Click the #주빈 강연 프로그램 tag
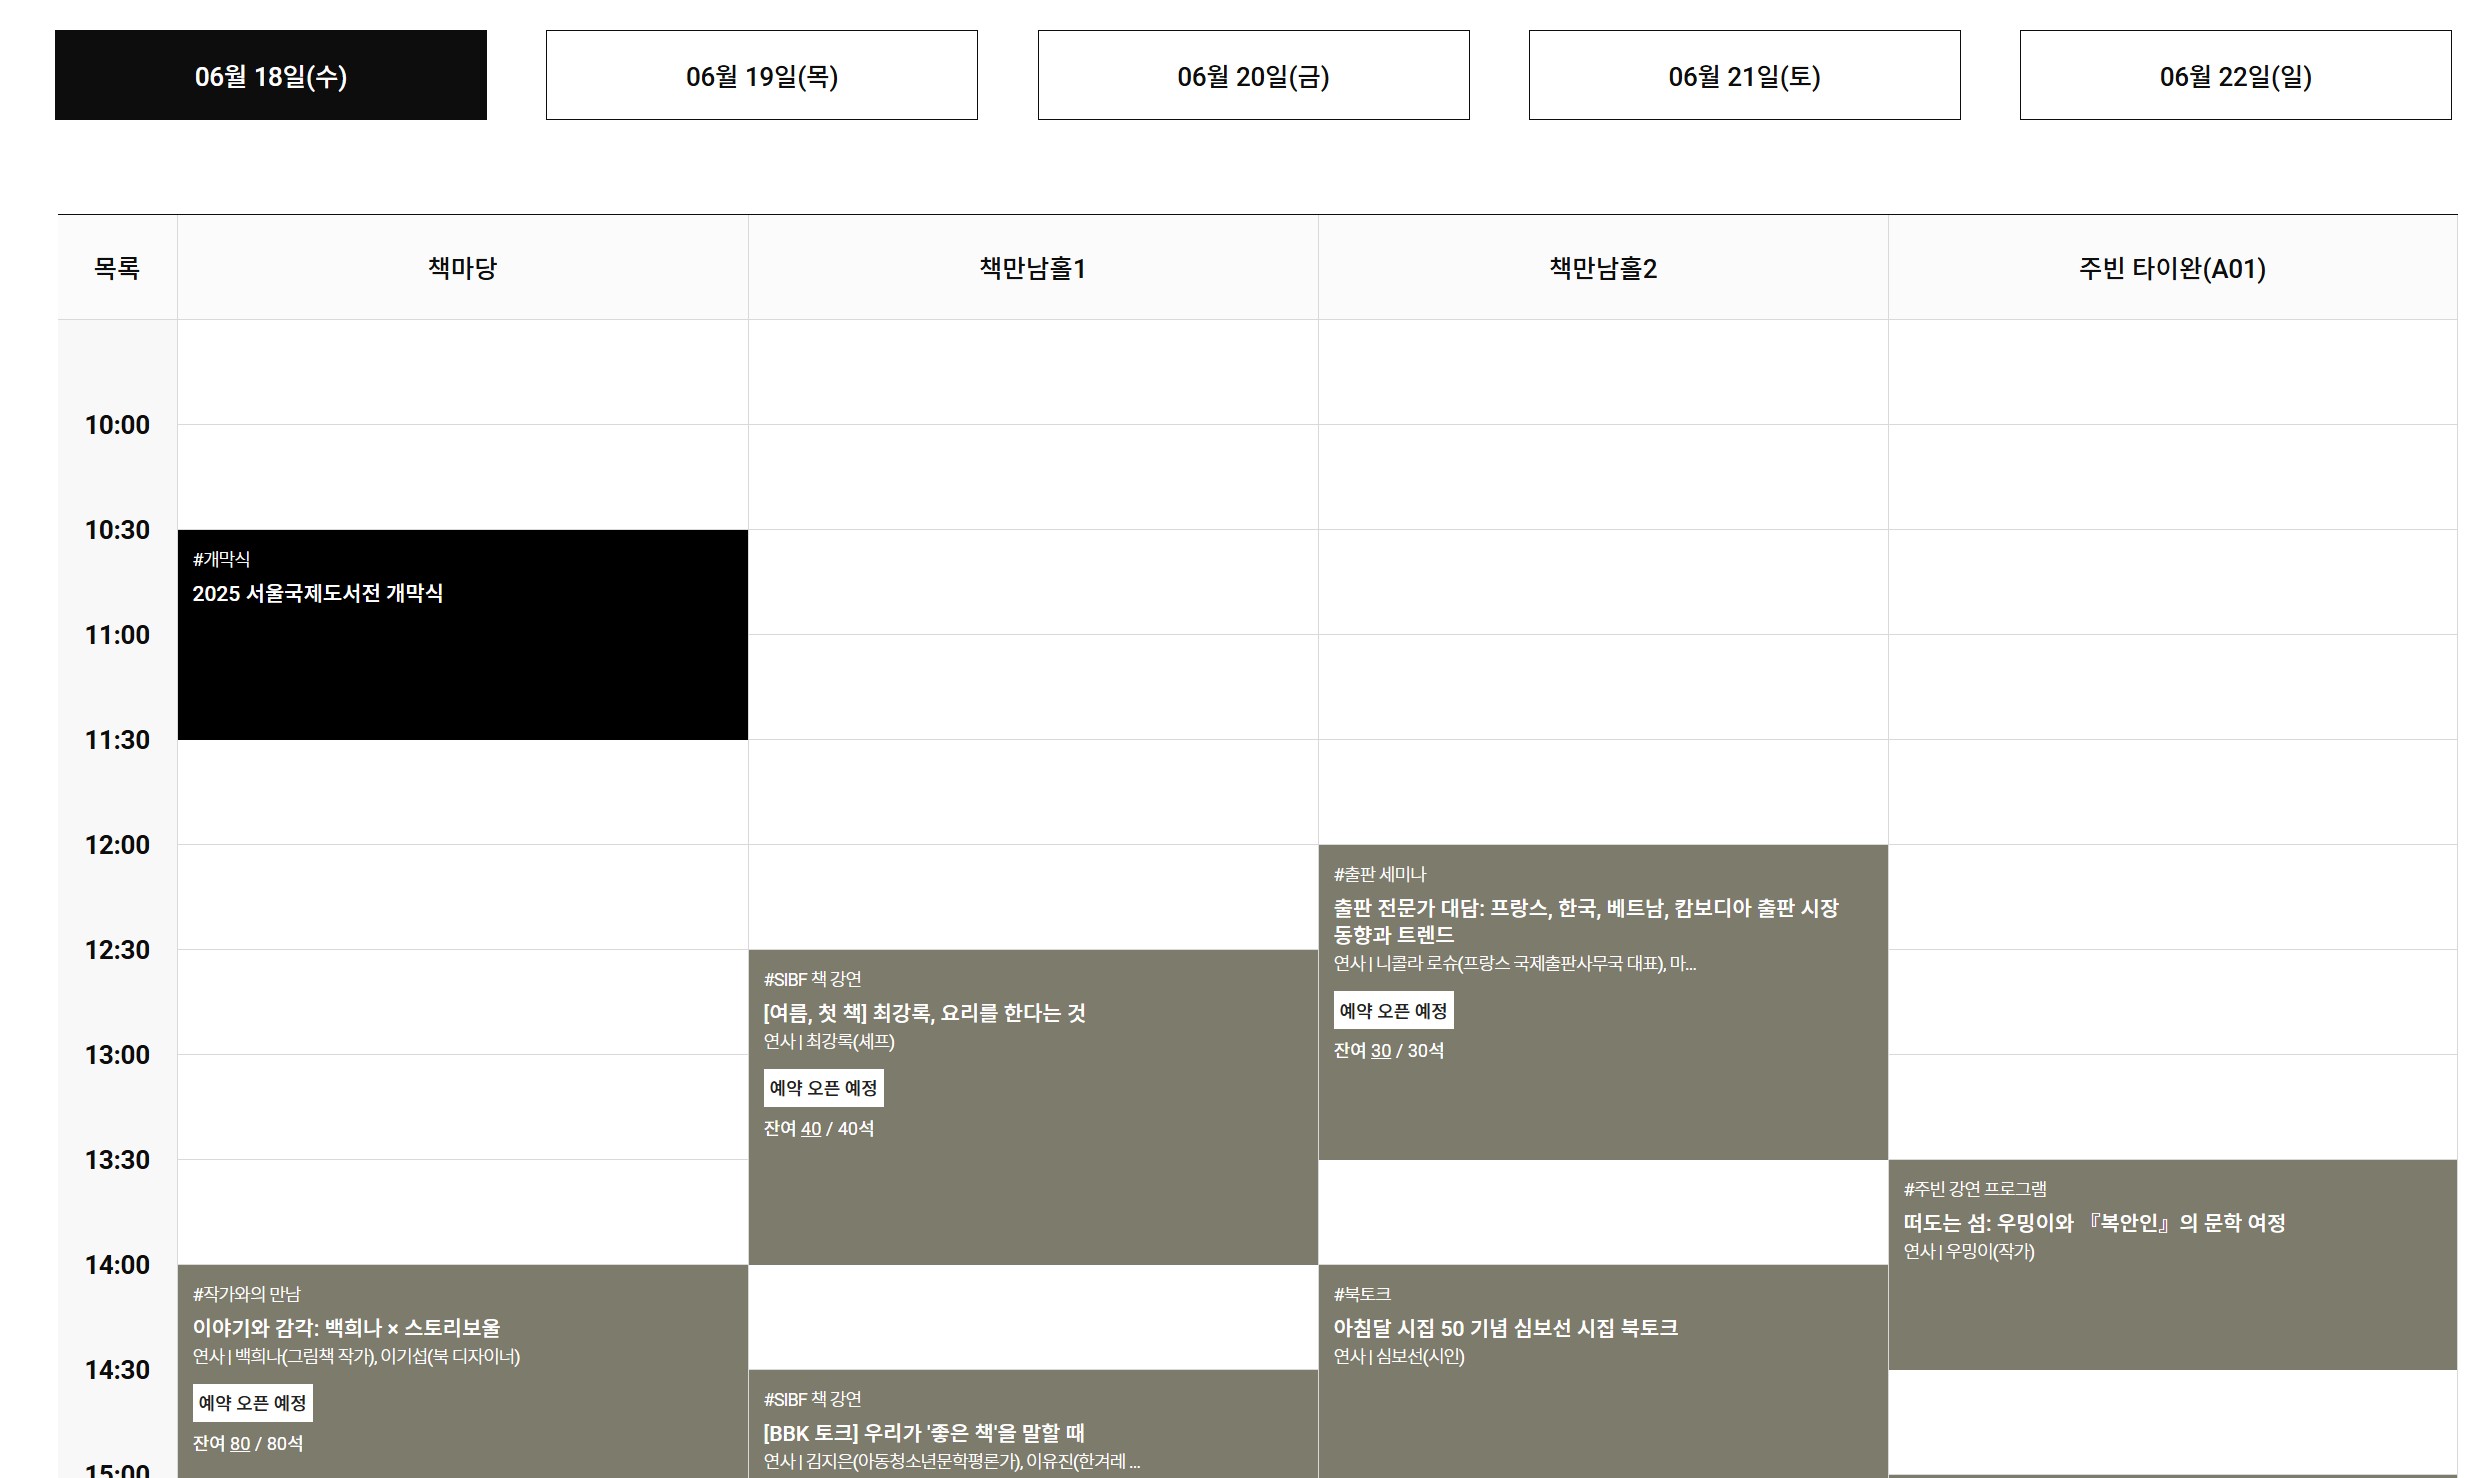The image size is (2475, 1478). tap(1975, 1189)
